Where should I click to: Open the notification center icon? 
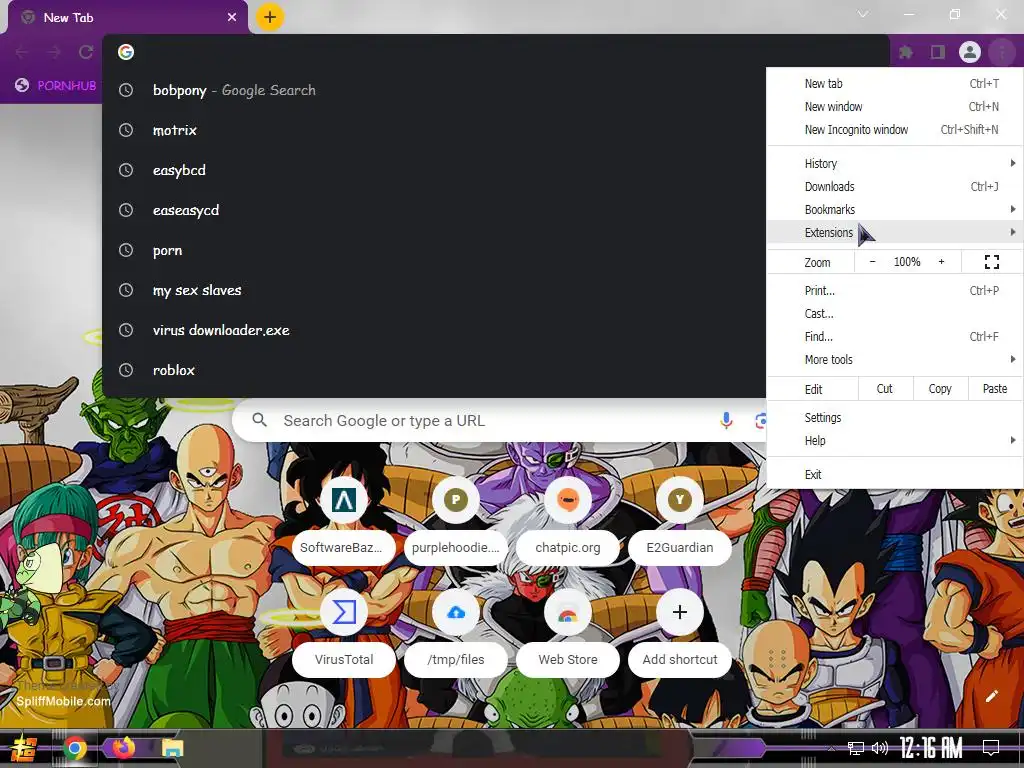(991, 747)
